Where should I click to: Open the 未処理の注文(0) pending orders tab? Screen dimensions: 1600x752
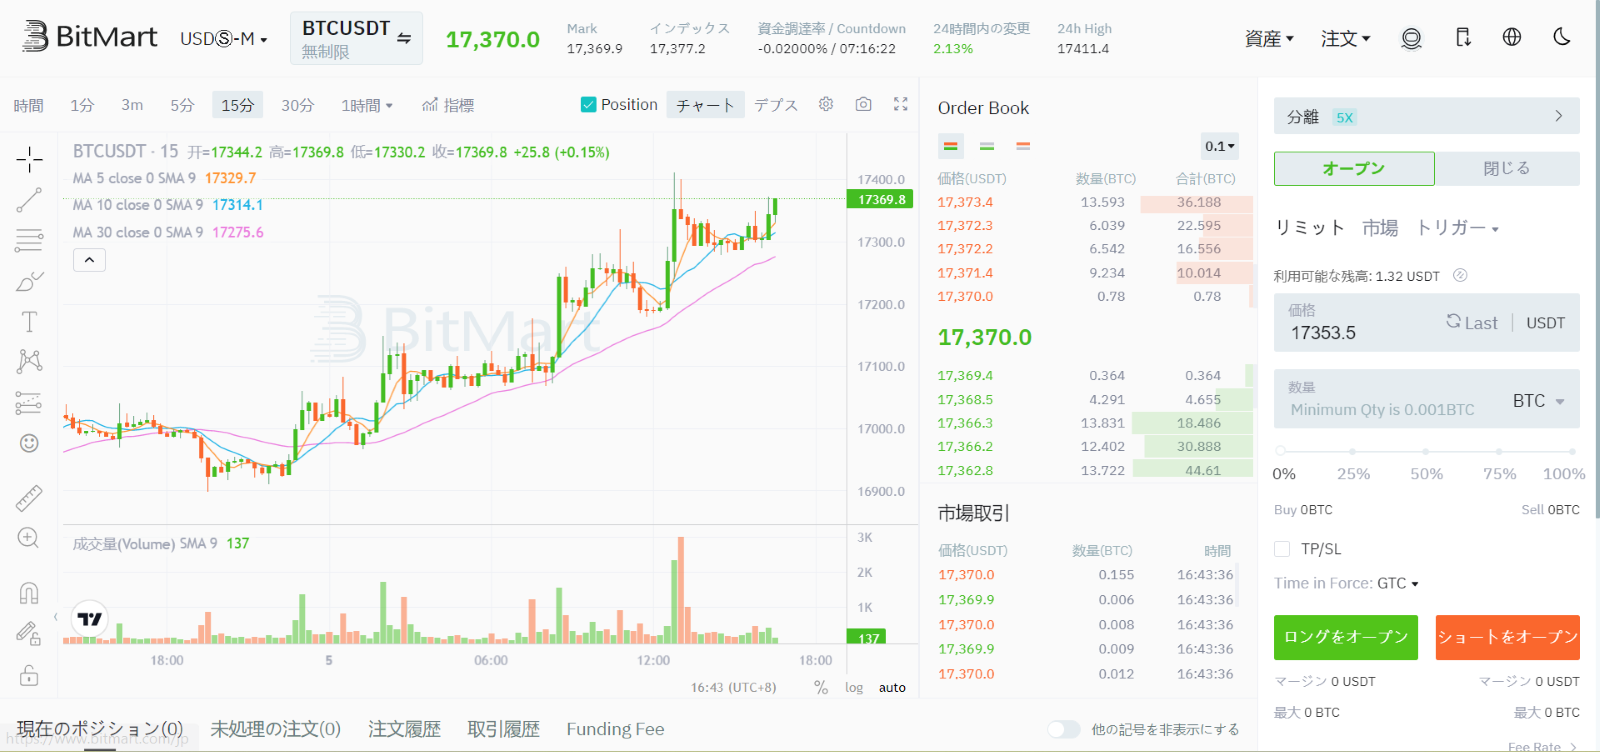[x=276, y=729]
